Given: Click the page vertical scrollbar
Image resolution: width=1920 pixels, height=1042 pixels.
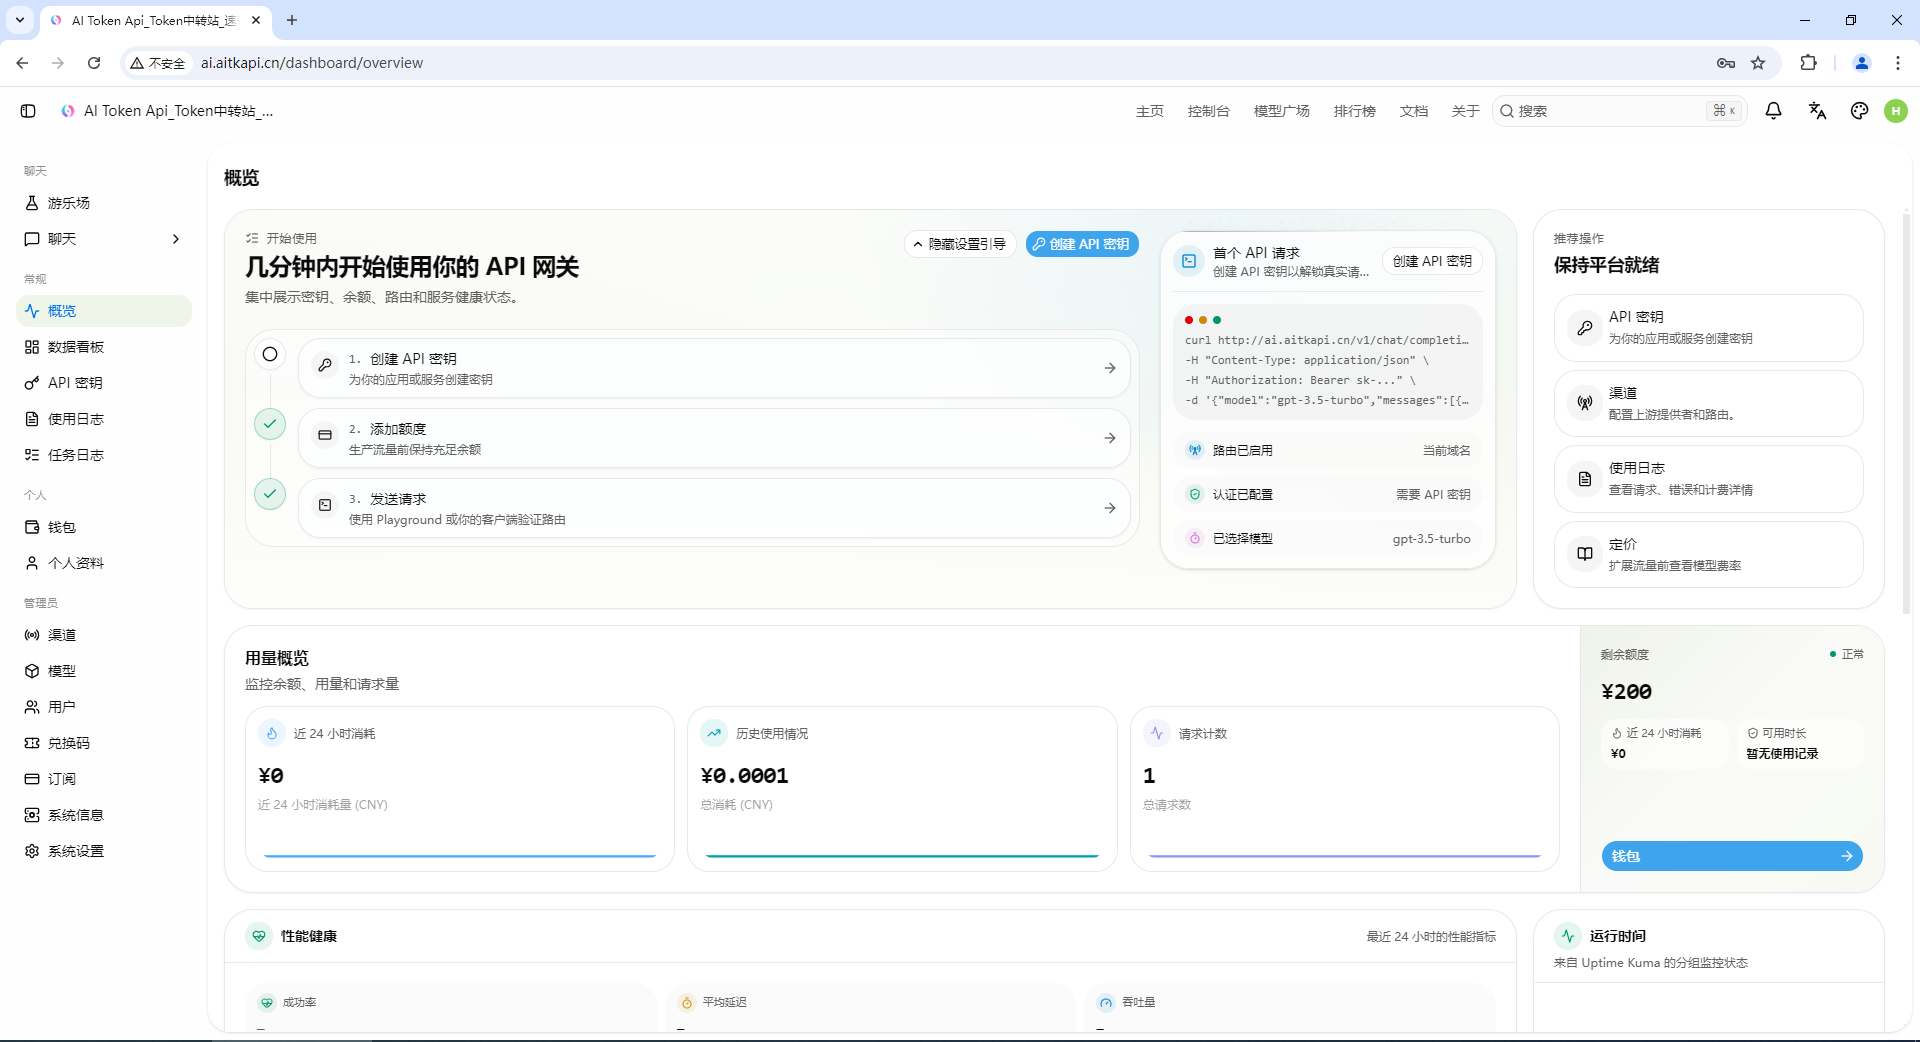Looking at the screenshot, I should (1907, 412).
